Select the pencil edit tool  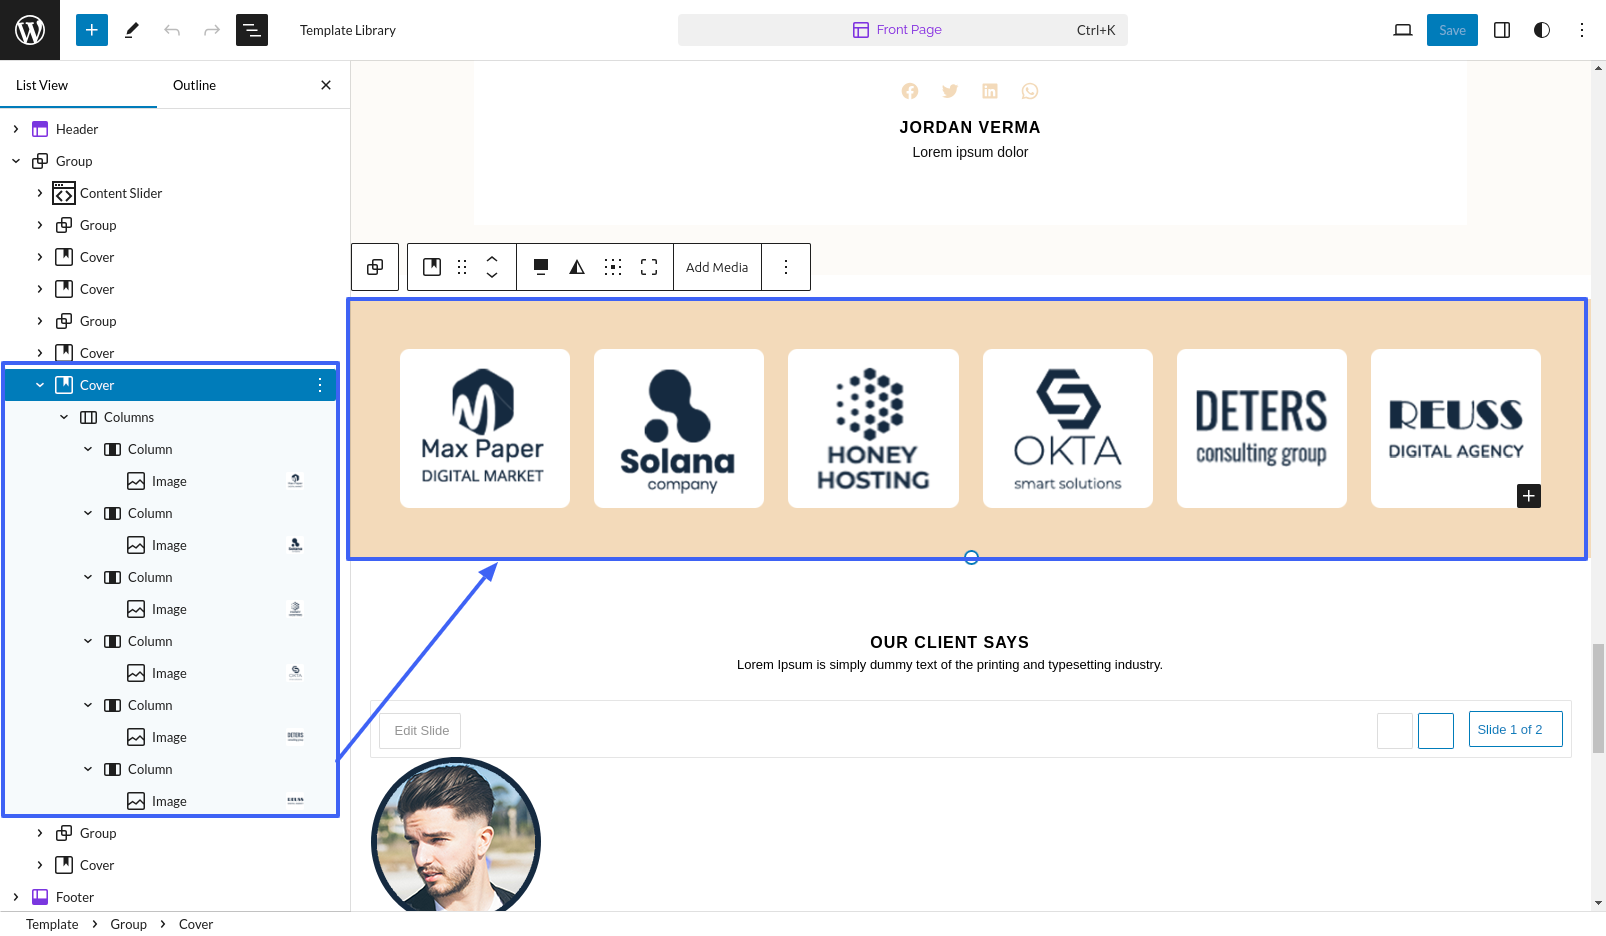(132, 30)
